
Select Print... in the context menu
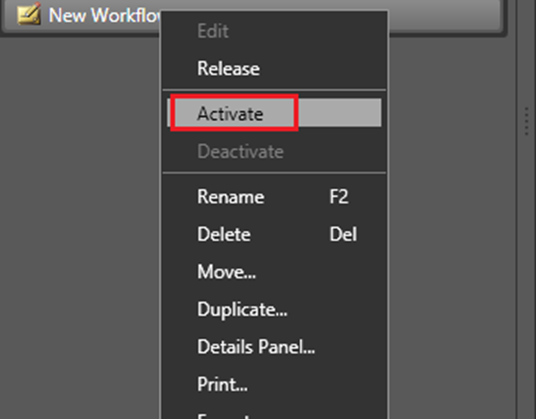pyautogui.click(x=222, y=384)
